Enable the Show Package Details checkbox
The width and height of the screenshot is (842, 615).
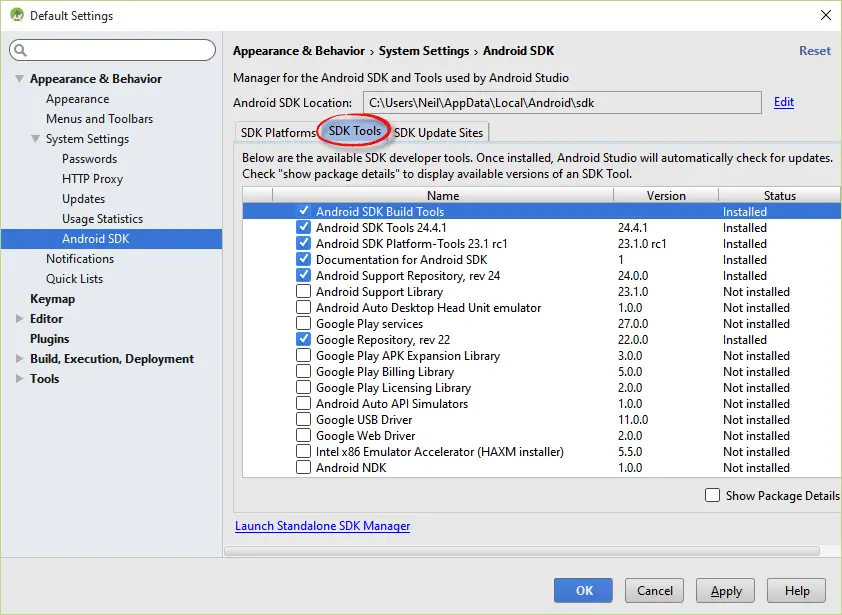(712, 495)
